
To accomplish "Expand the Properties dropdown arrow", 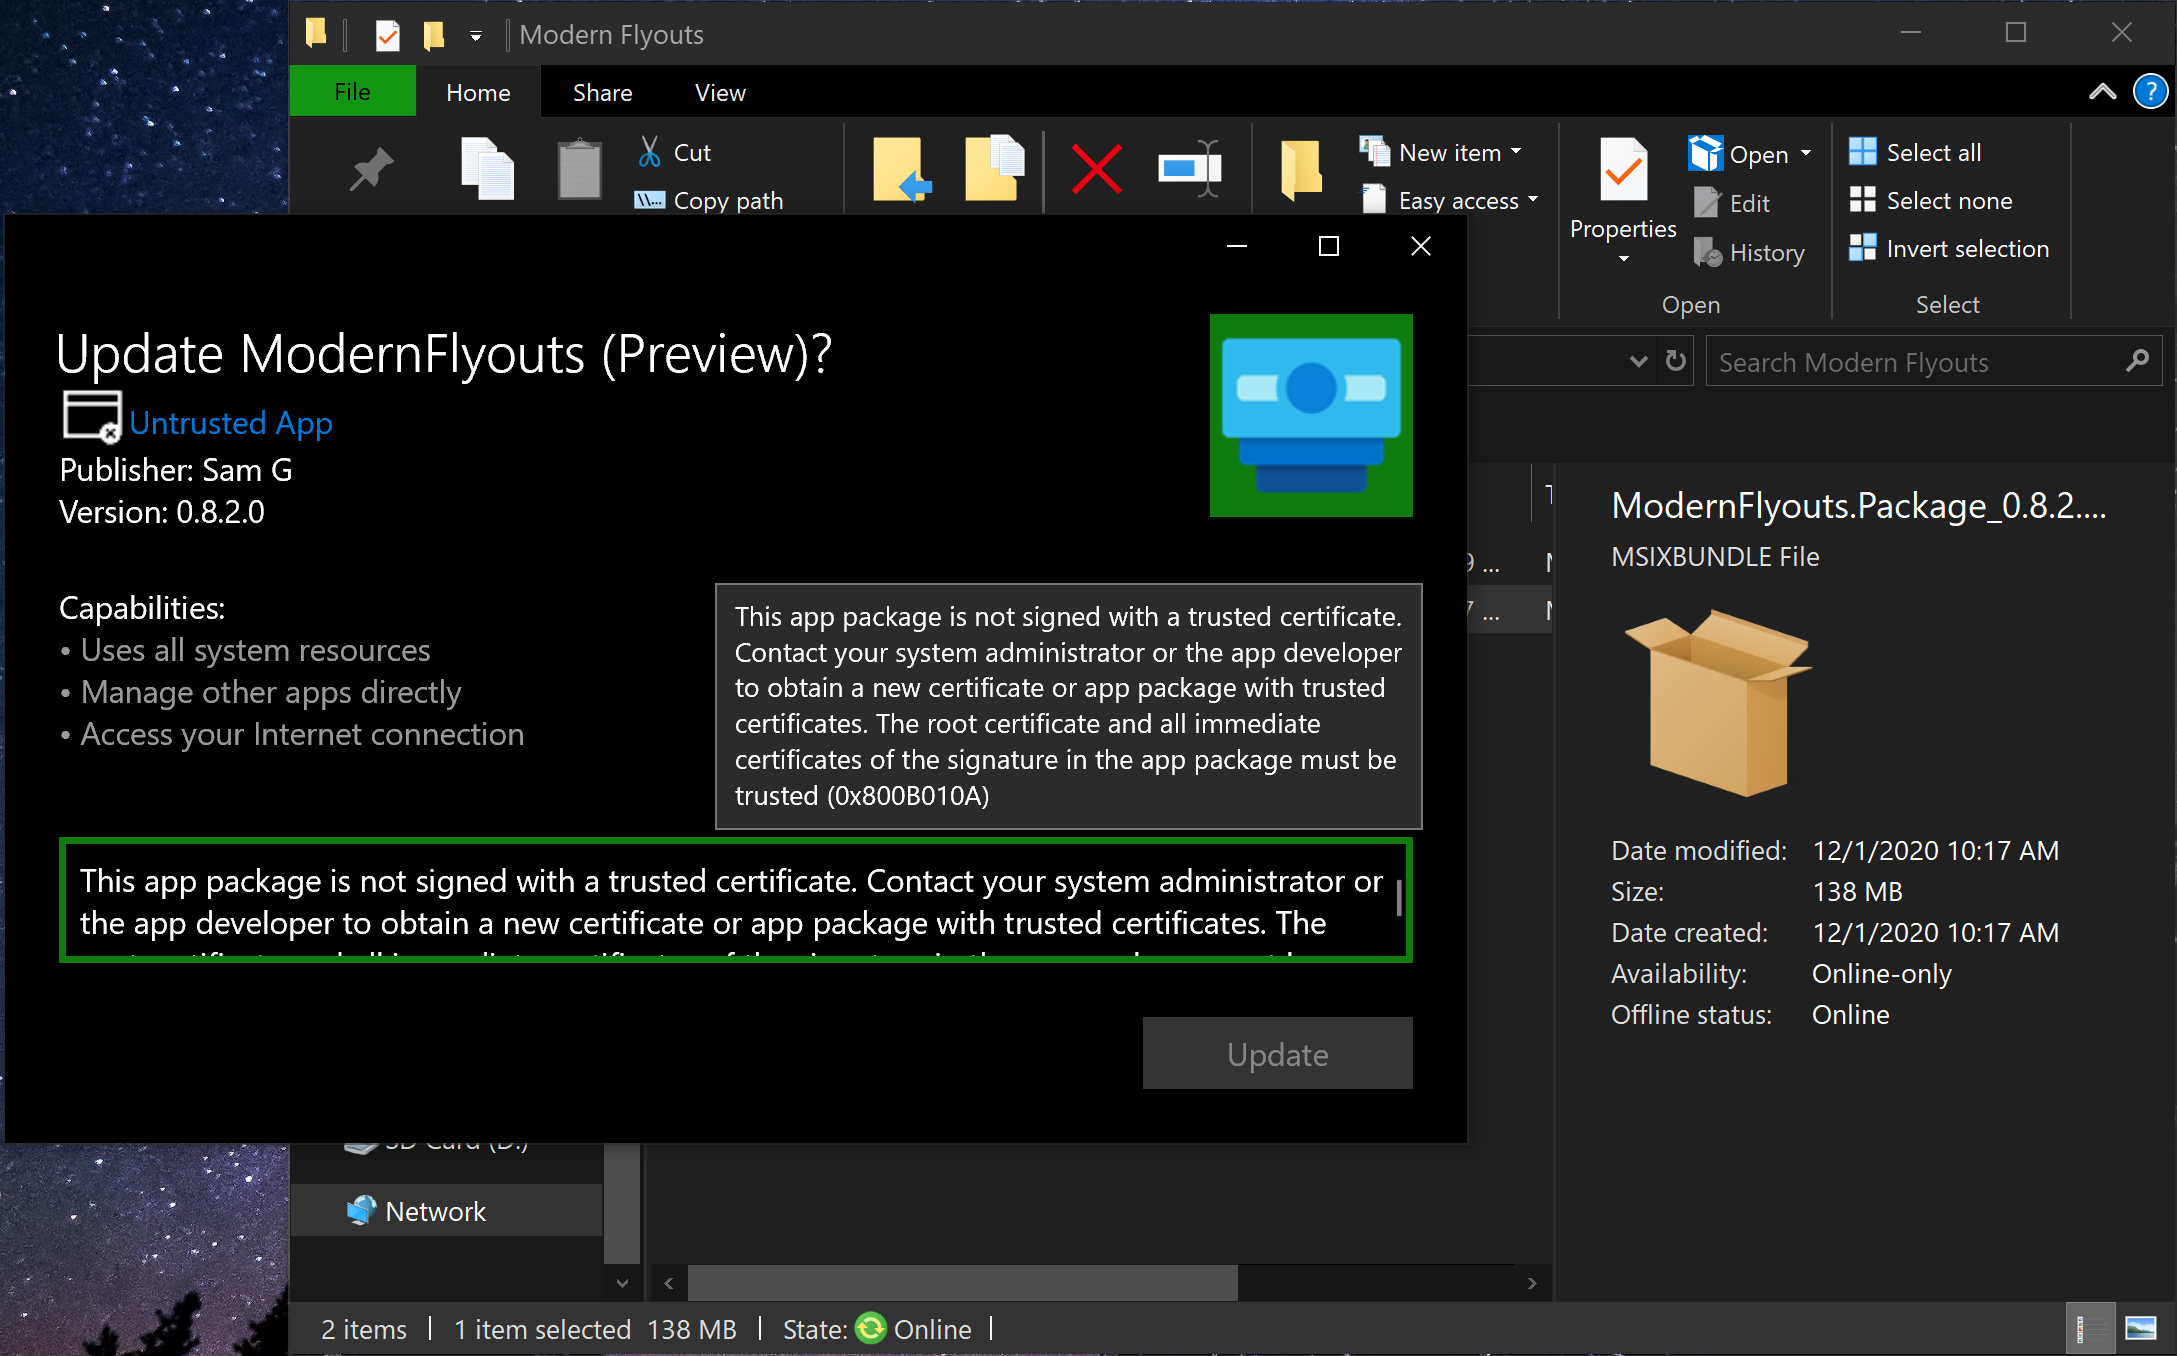I will click(x=1624, y=258).
